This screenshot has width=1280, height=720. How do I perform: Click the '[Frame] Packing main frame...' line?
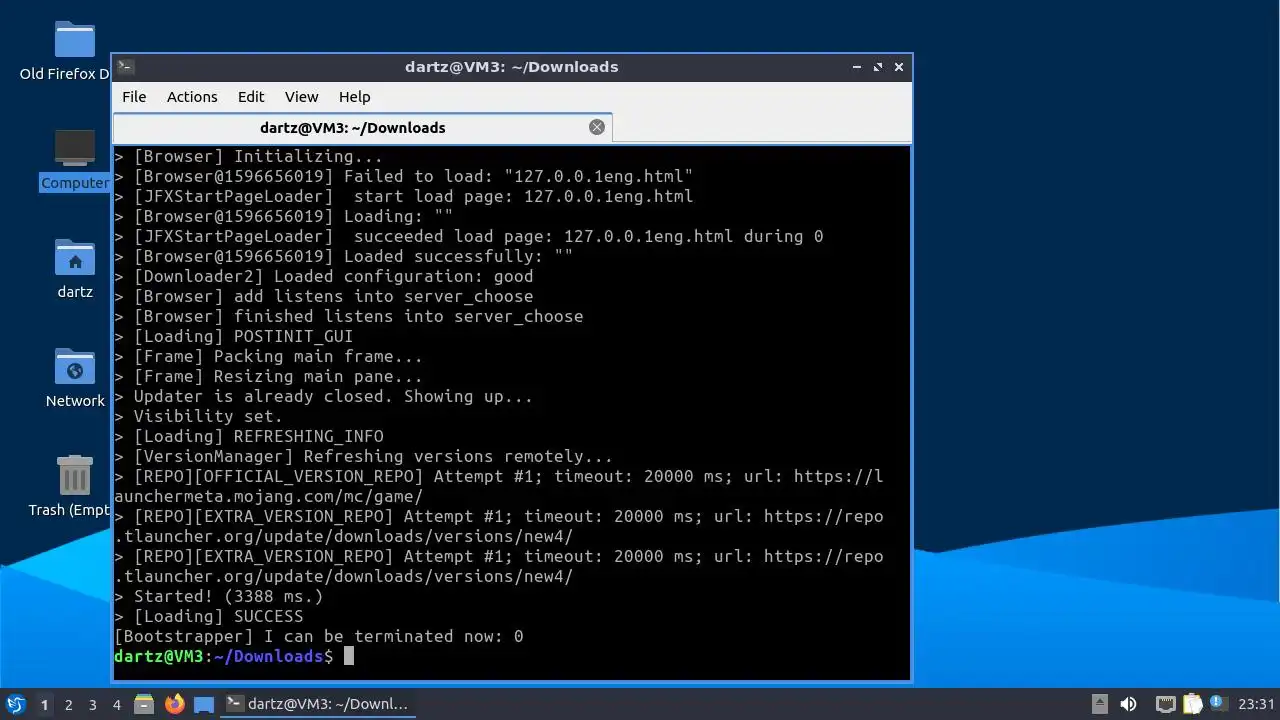tap(268, 356)
